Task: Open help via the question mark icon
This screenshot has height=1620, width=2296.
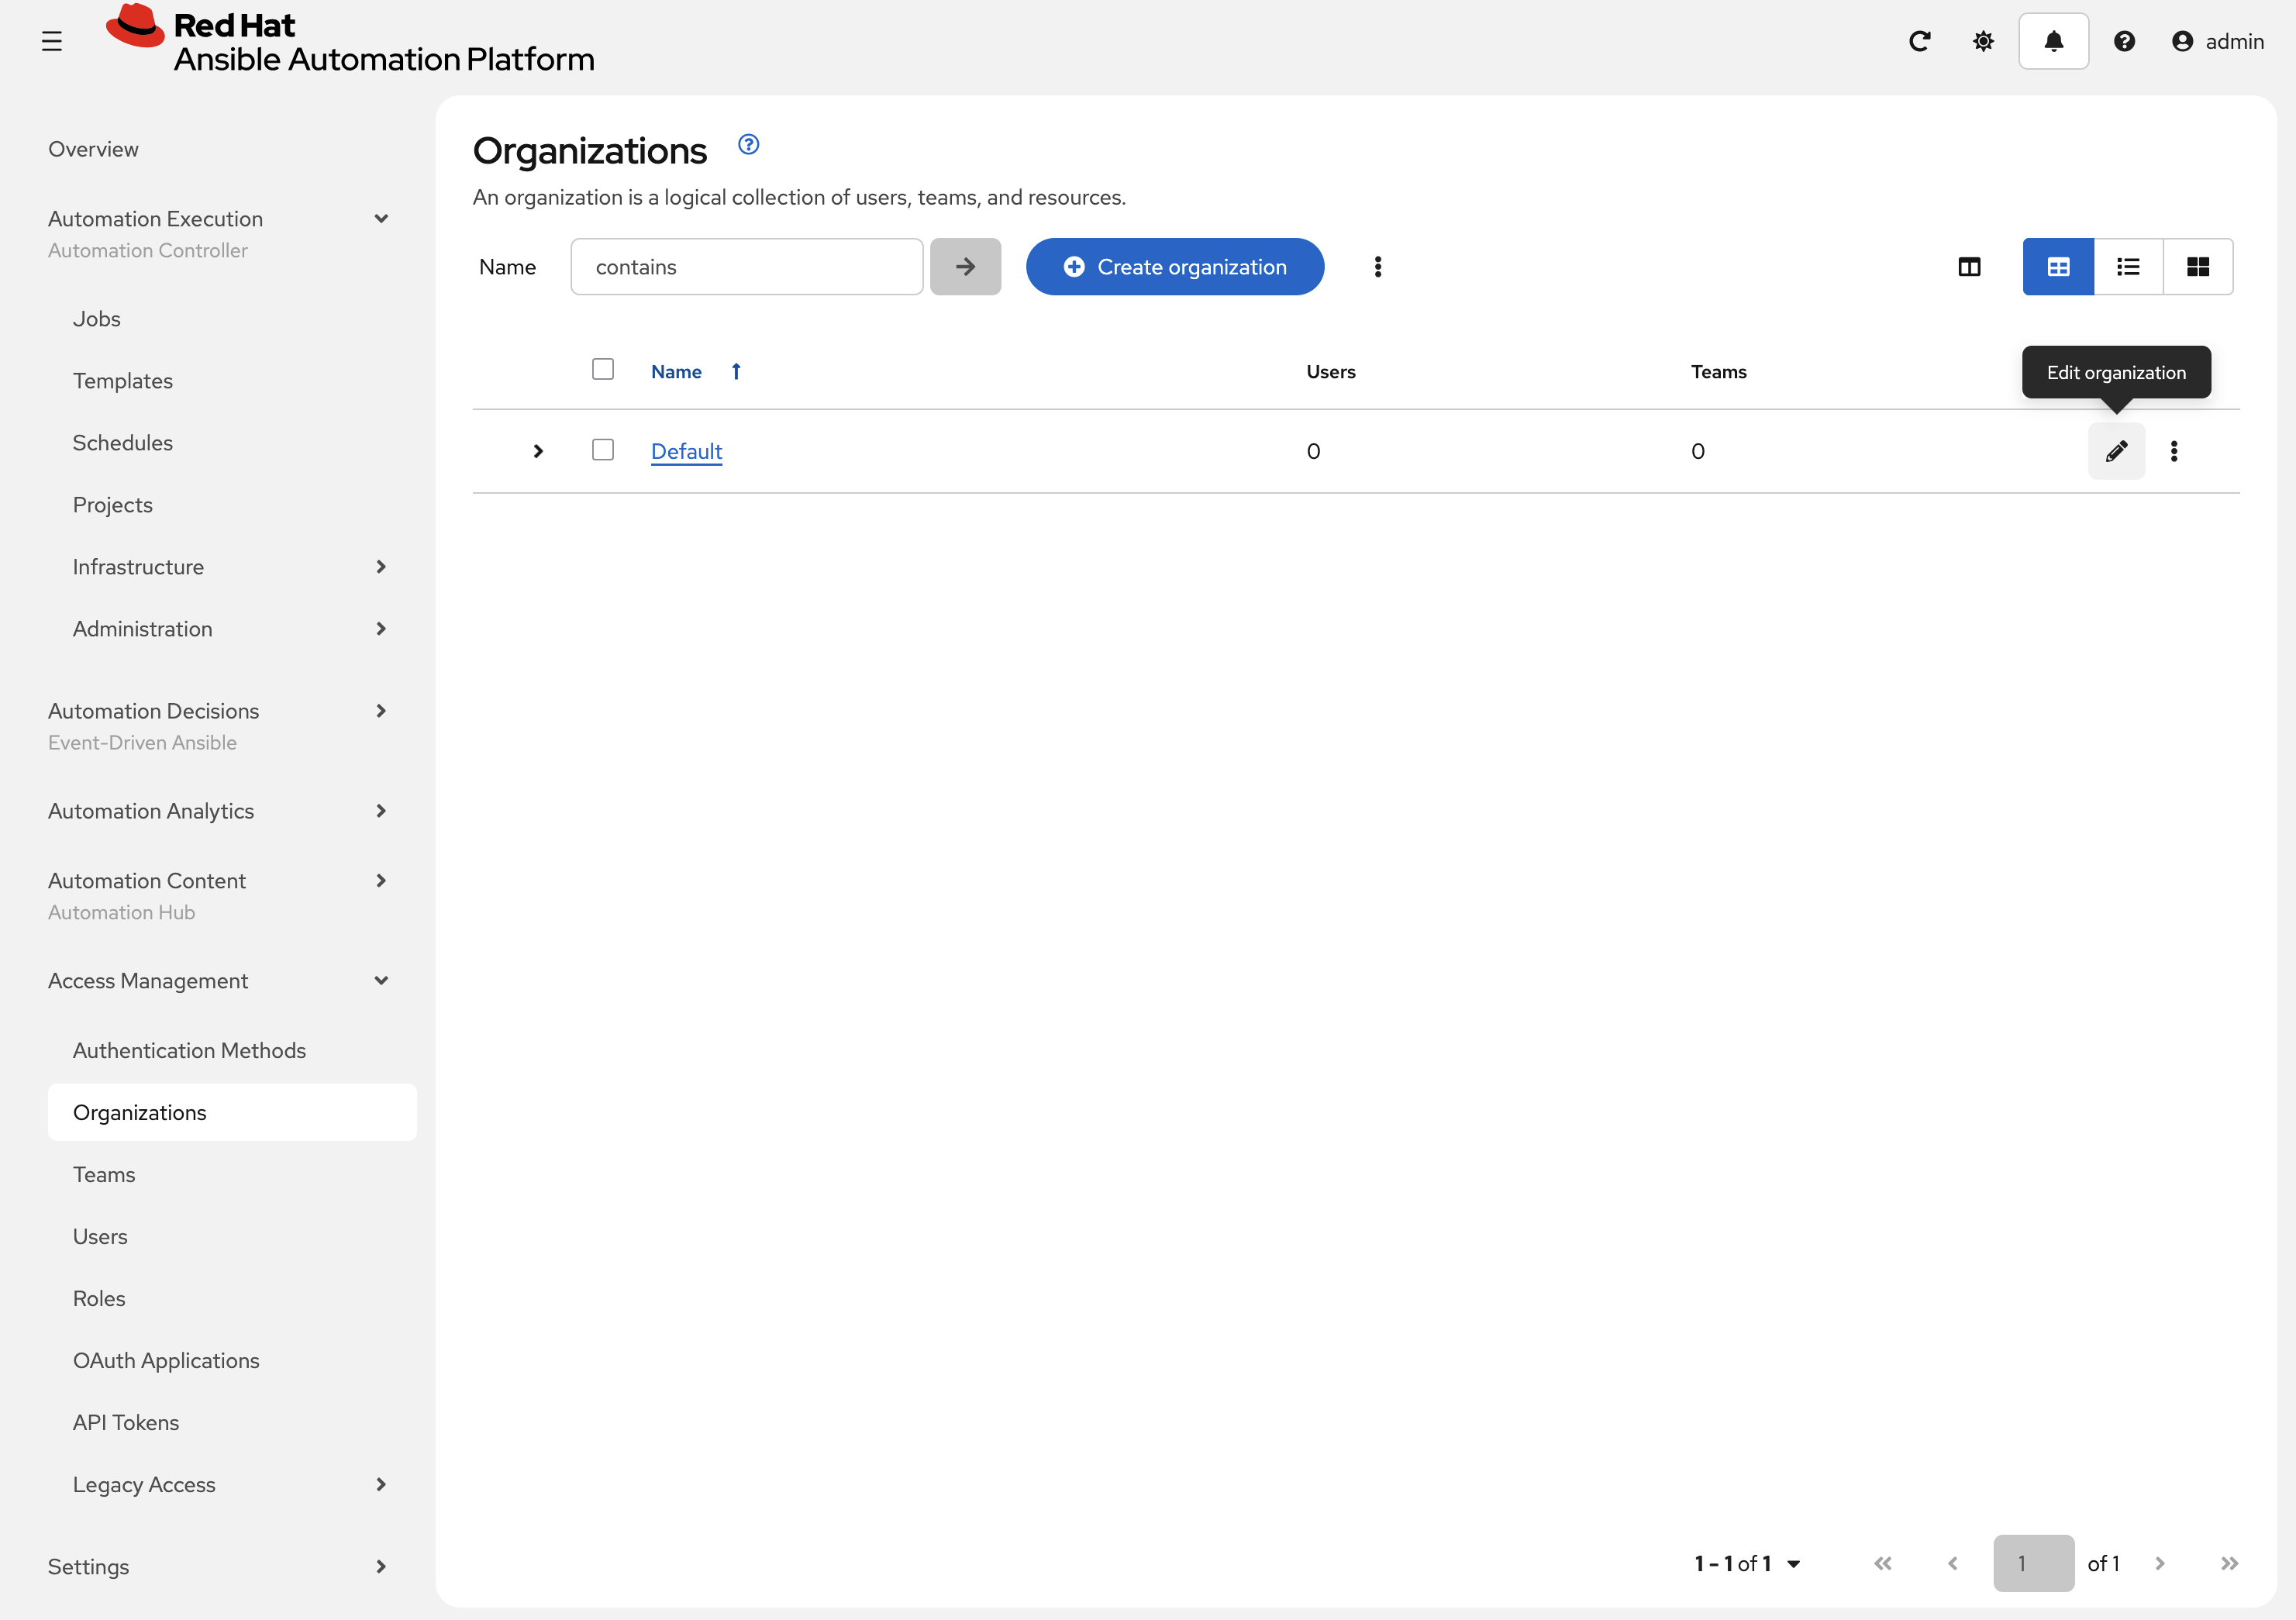Action: [2125, 41]
